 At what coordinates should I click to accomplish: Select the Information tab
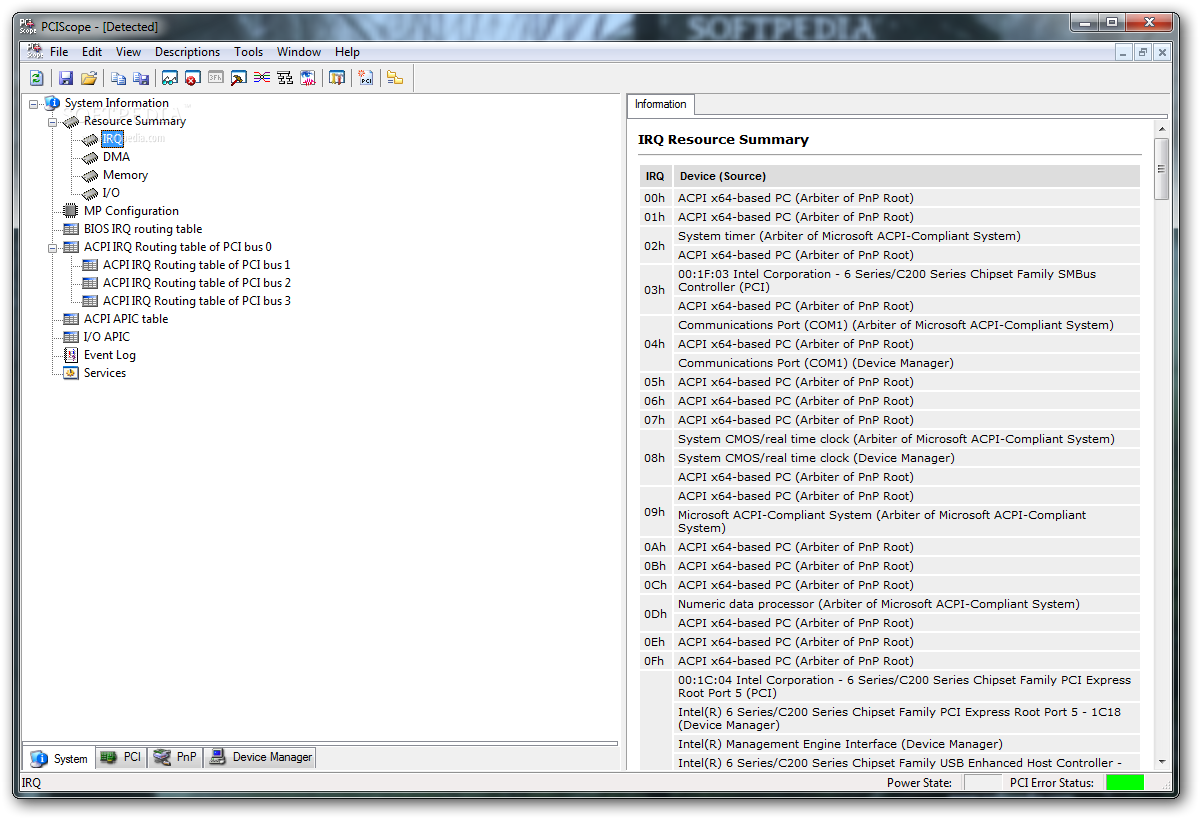(x=660, y=104)
